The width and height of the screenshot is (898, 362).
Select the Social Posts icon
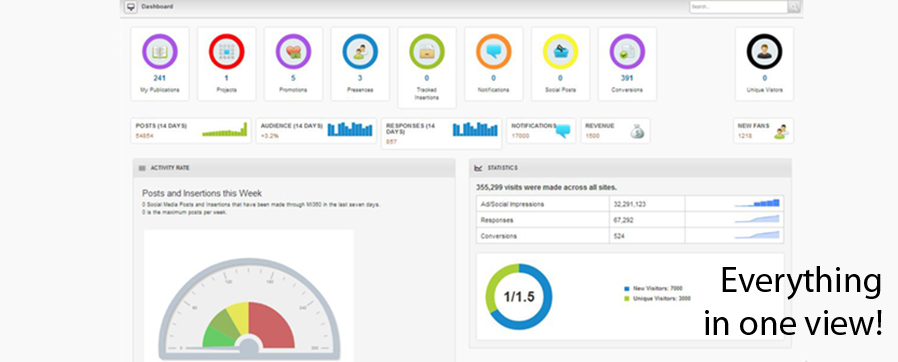(560, 52)
